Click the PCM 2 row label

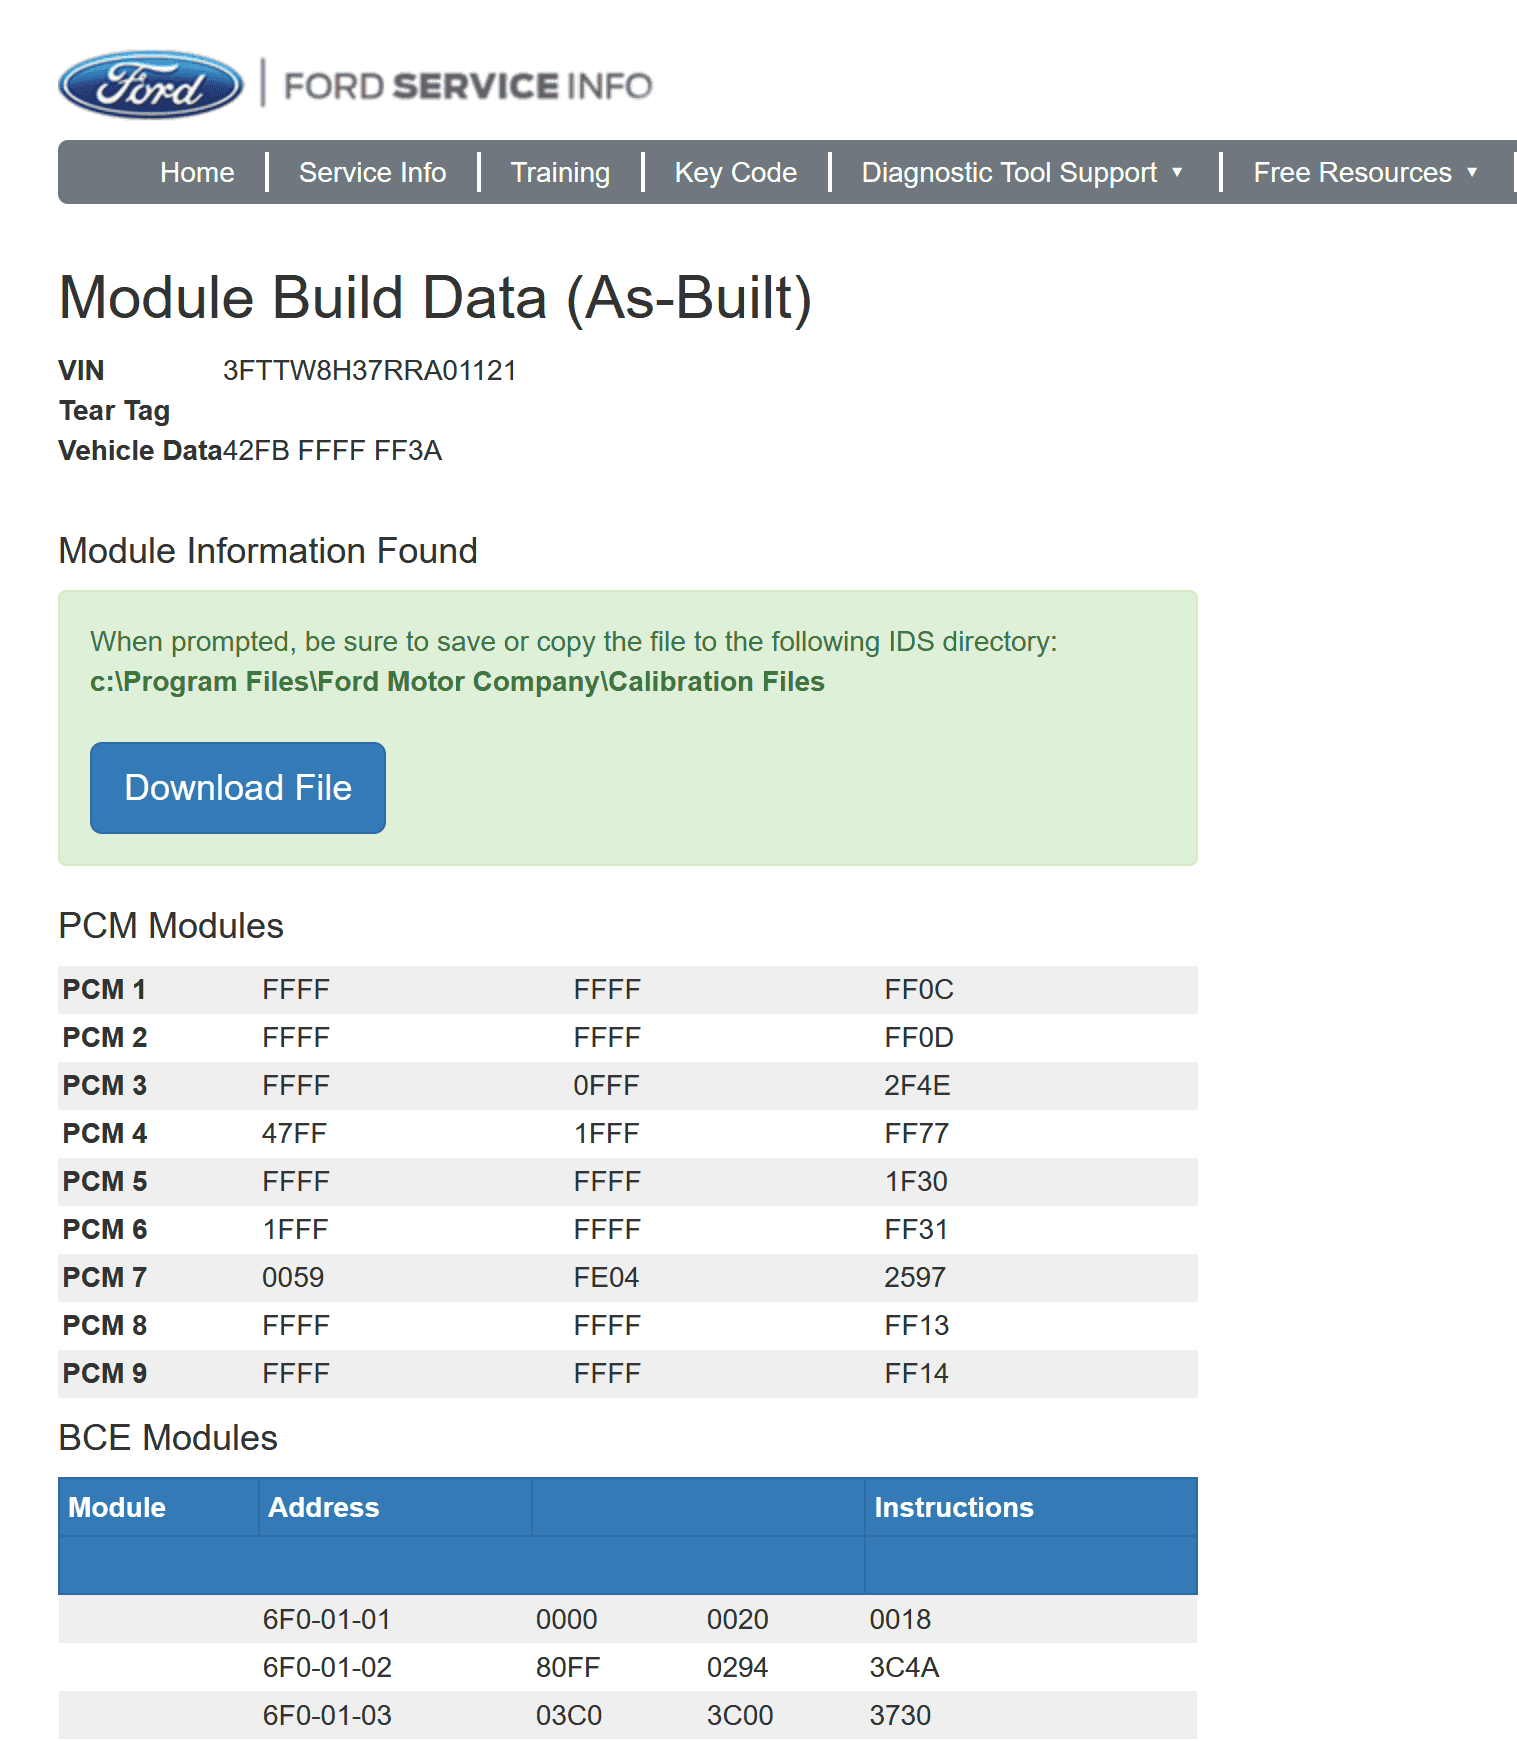tap(104, 1038)
